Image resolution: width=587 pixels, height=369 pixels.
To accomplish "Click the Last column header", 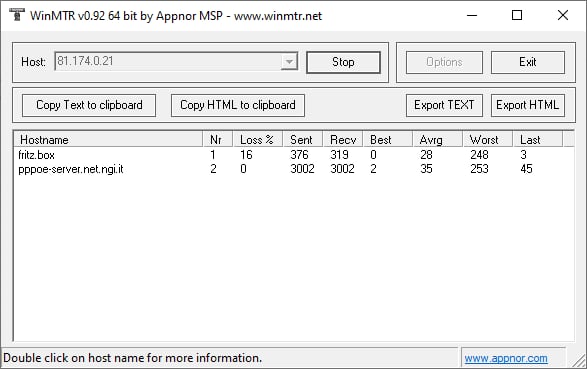I will click(537, 140).
